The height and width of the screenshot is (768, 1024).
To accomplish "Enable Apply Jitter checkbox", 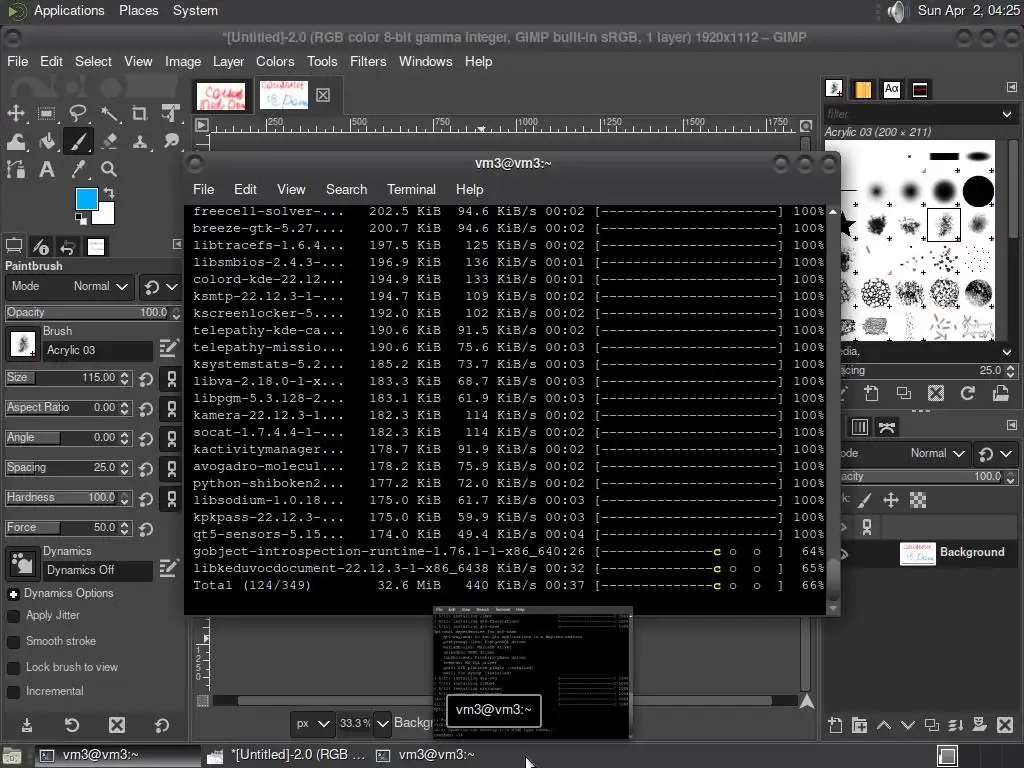I will pos(13,616).
